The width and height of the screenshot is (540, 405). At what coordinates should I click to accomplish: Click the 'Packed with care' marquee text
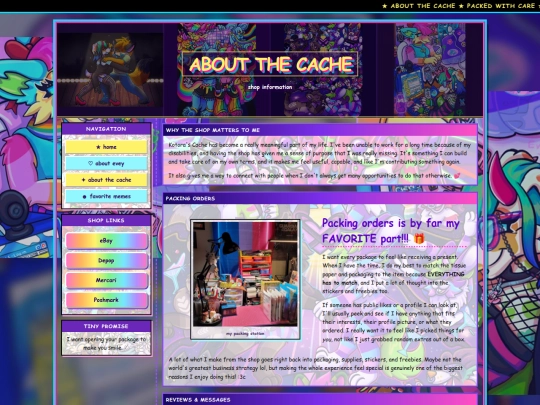pos(501,6)
